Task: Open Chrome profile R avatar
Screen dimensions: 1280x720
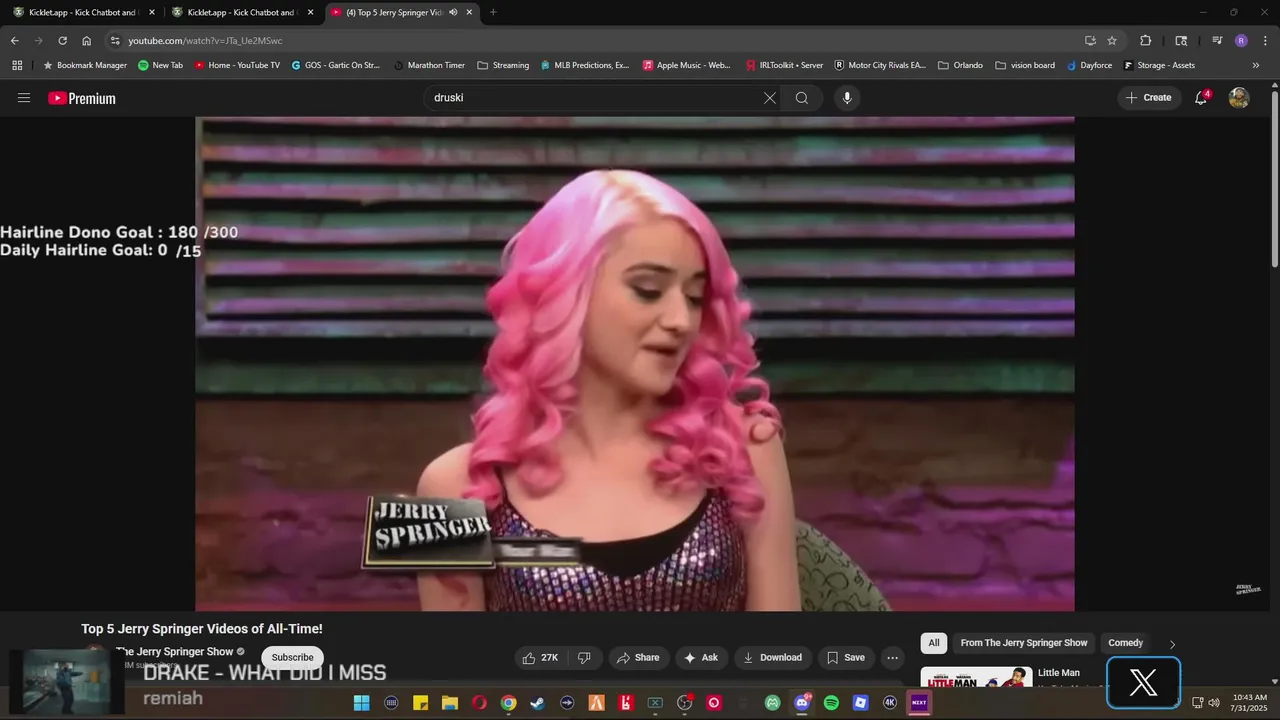Action: tap(1241, 40)
